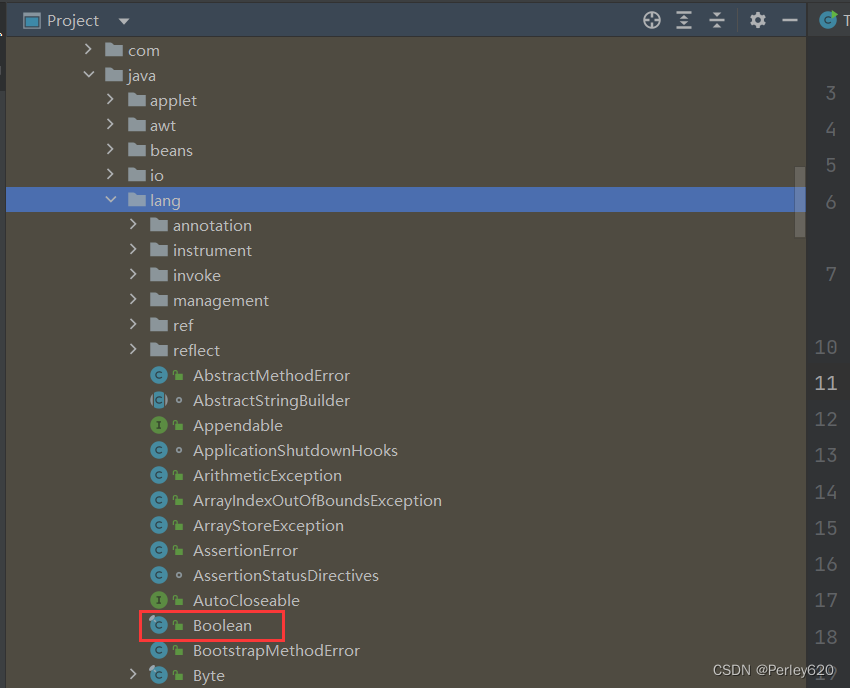Select the AbstractMethodError class name
This screenshot has height=688, width=850.
[272, 376]
